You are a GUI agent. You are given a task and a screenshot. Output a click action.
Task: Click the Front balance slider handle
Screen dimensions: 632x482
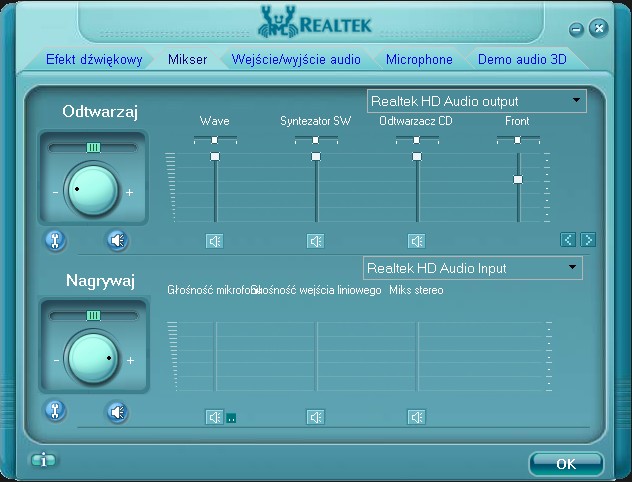pyautogui.click(x=518, y=140)
